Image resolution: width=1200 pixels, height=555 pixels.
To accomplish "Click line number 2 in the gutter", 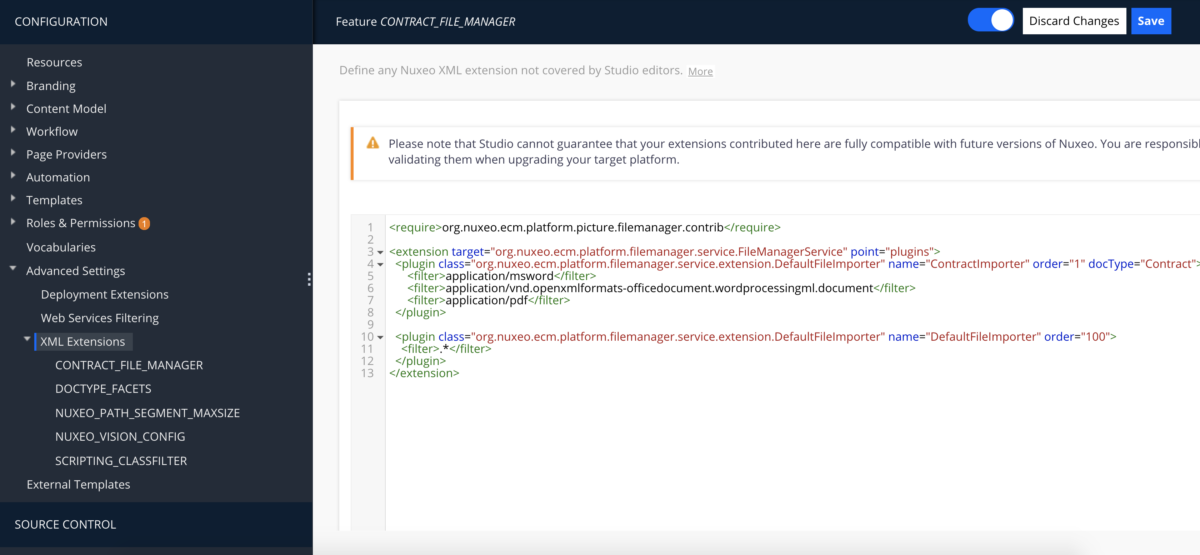I will click(370, 240).
